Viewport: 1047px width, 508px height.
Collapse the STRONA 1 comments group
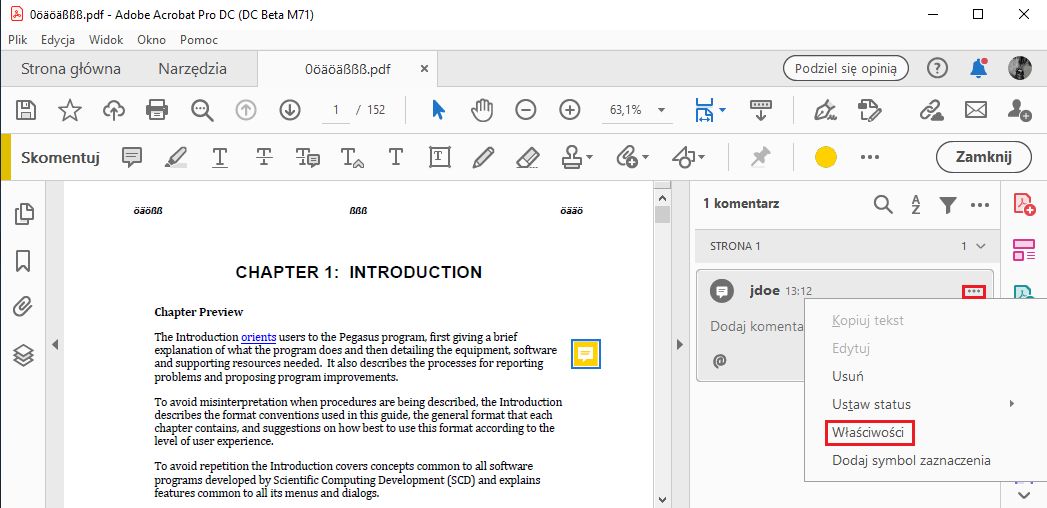(x=980, y=246)
